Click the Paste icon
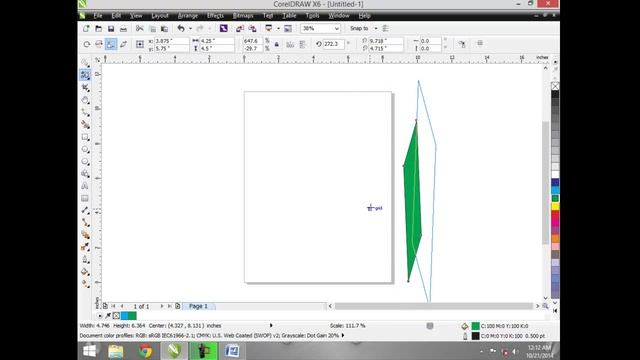640x360 pixels. click(164, 29)
